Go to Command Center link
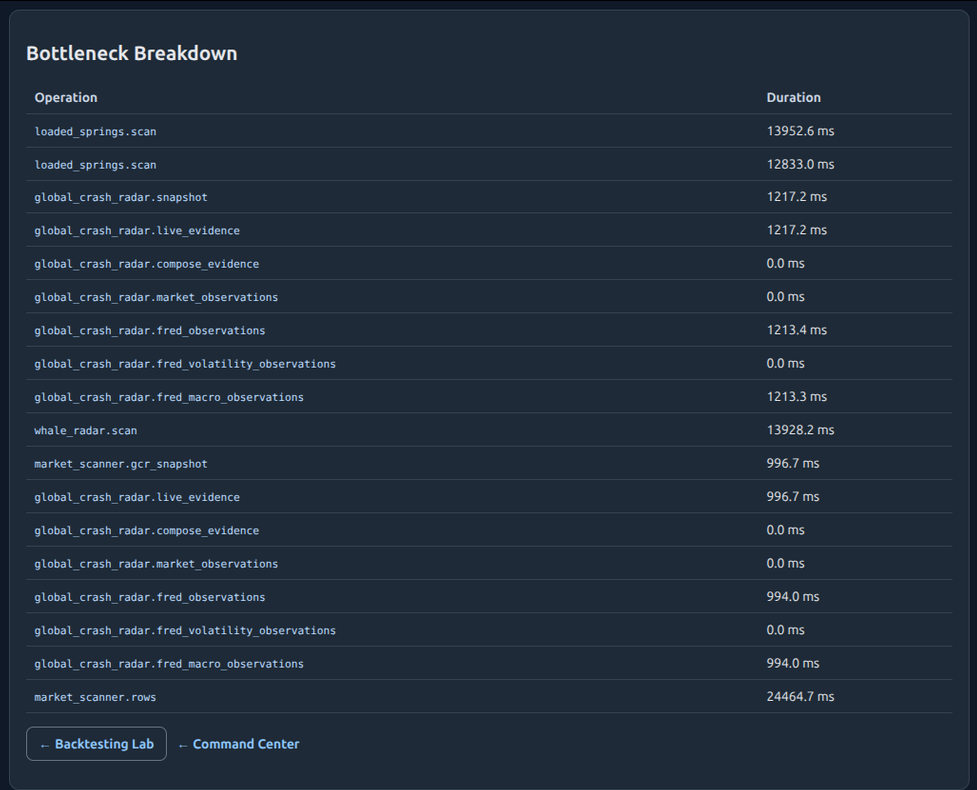Image resolution: width=977 pixels, height=790 pixels. tap(238, 744)
